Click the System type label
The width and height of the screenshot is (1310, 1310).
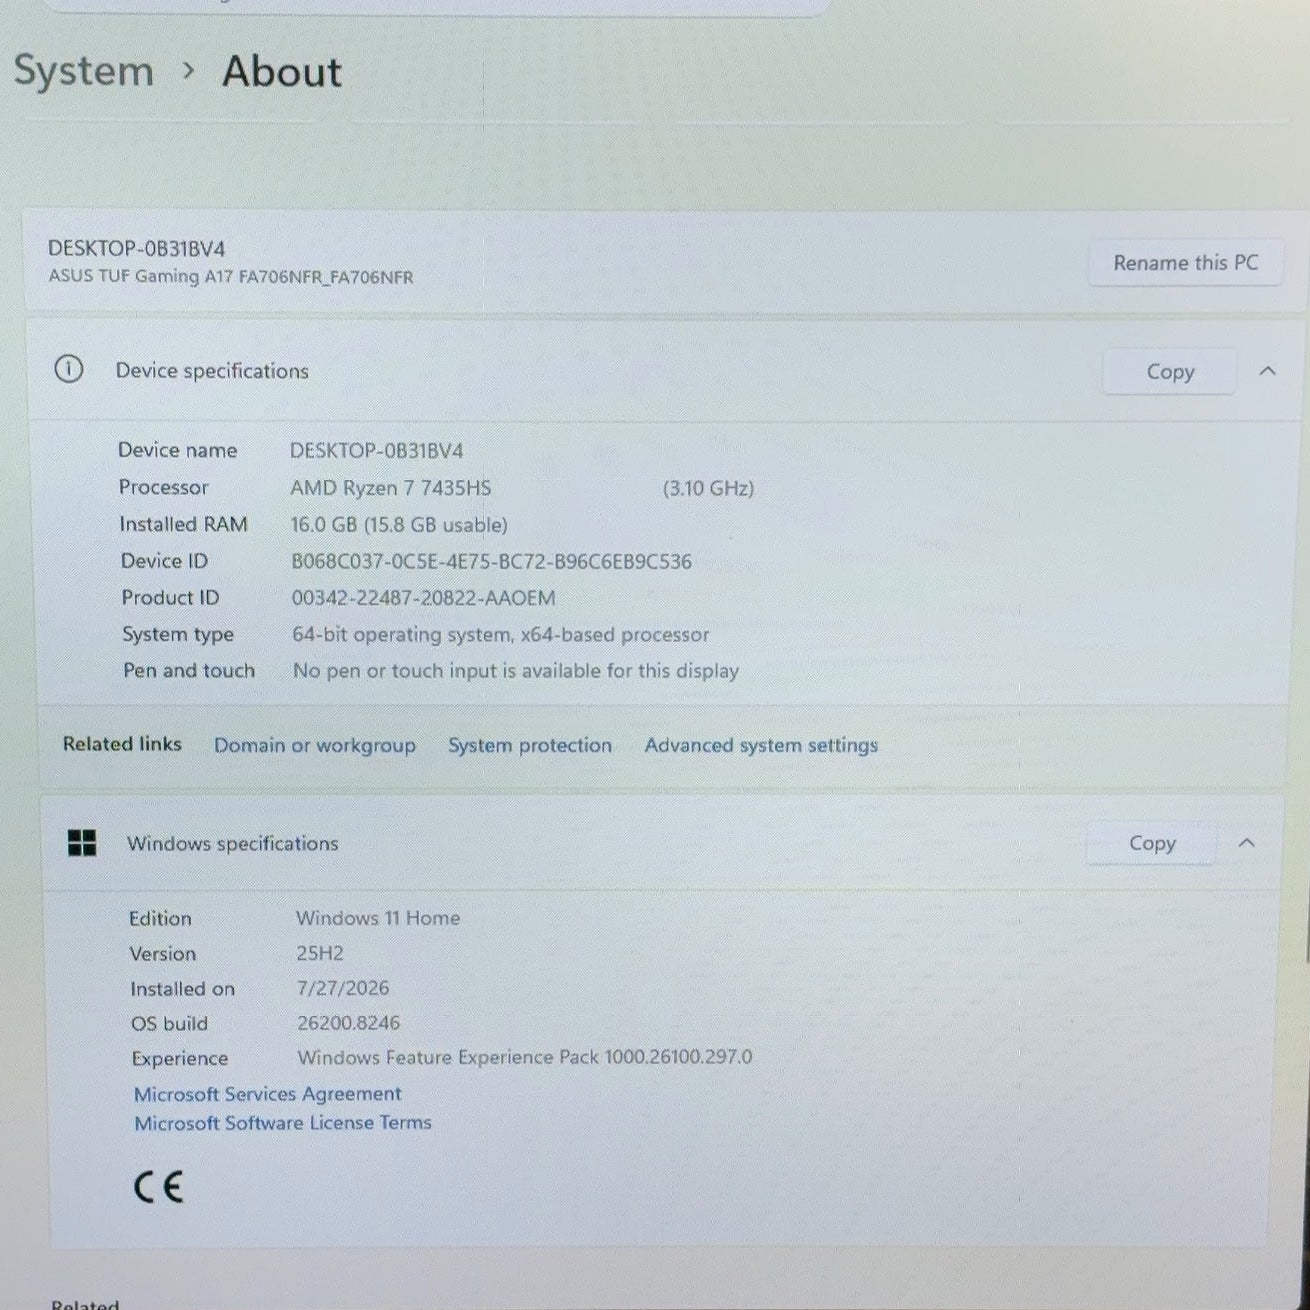(x=178, y=635)
